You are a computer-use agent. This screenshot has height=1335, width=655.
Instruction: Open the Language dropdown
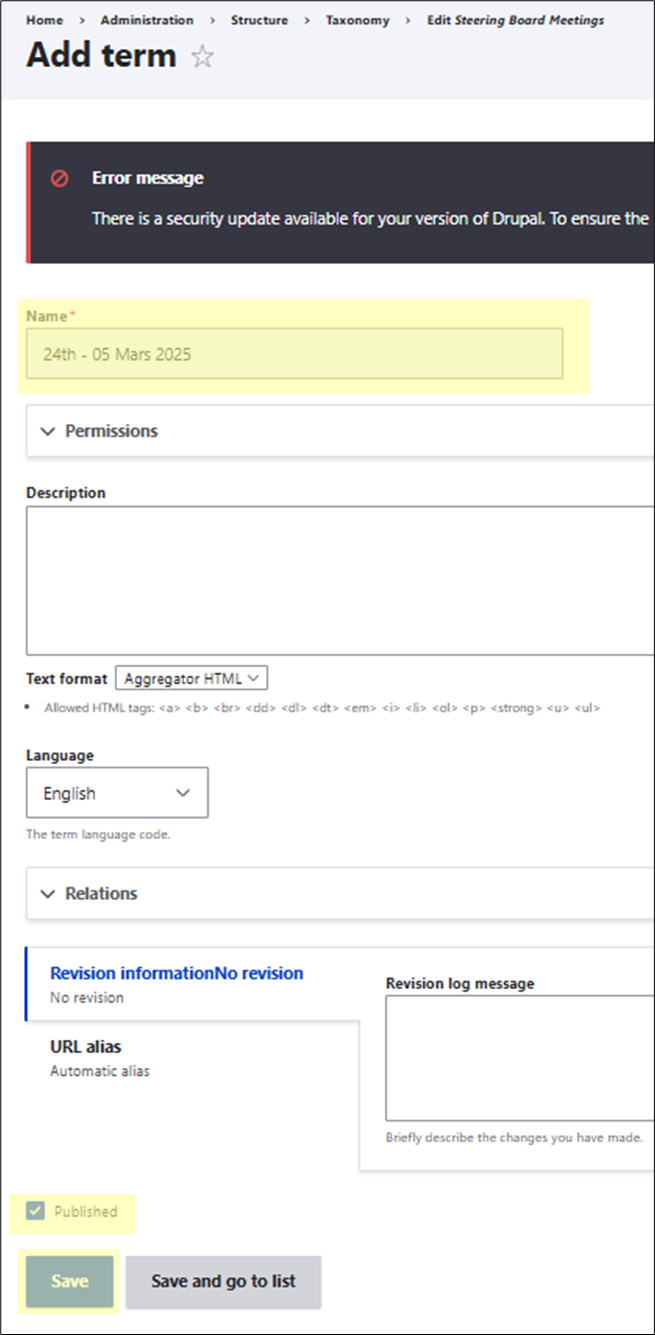click(117, 793)
